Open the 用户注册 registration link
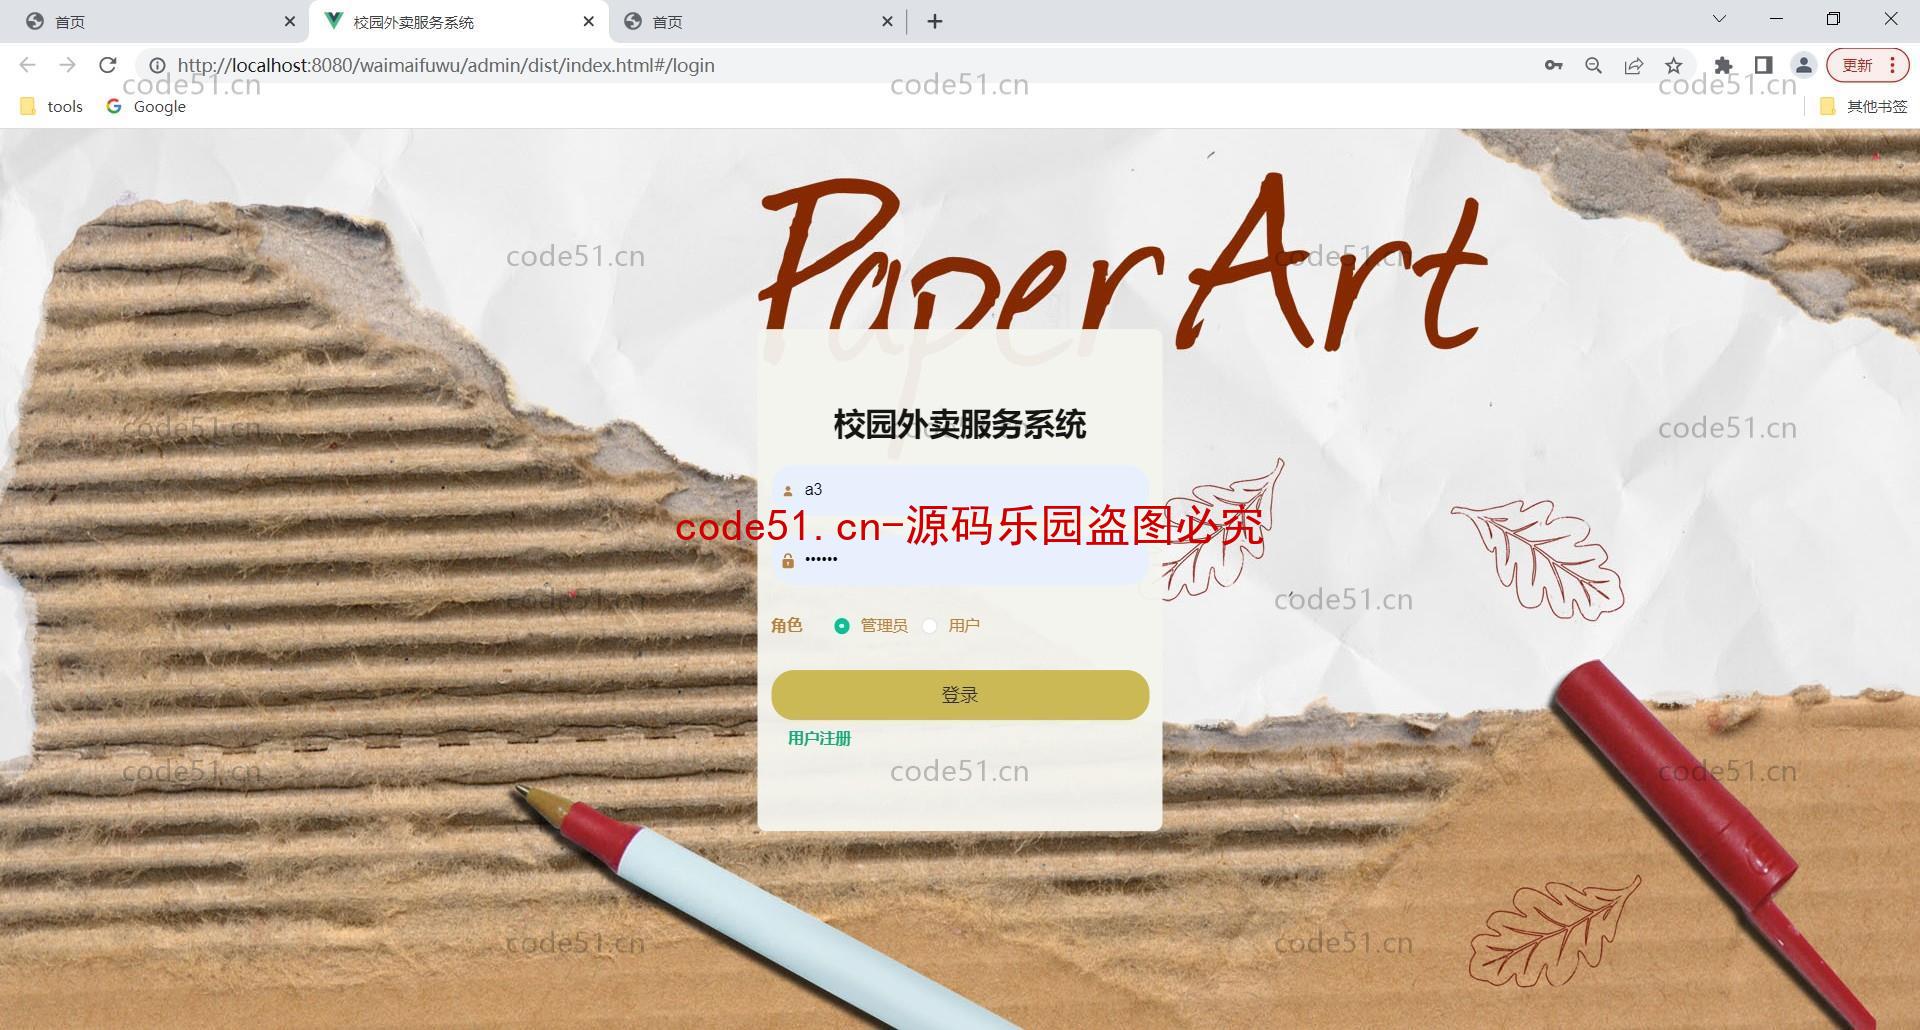This screenshot has height=1030, width=1920. pos(819,738)
